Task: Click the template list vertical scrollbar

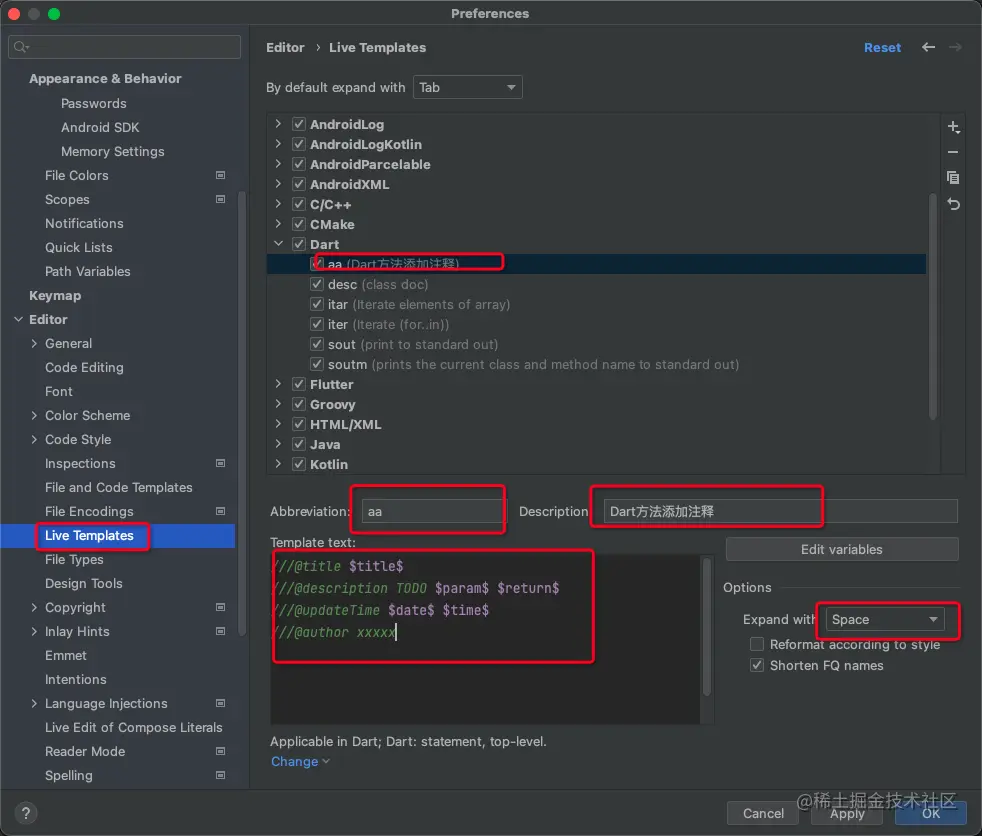Action: point(933,300)
